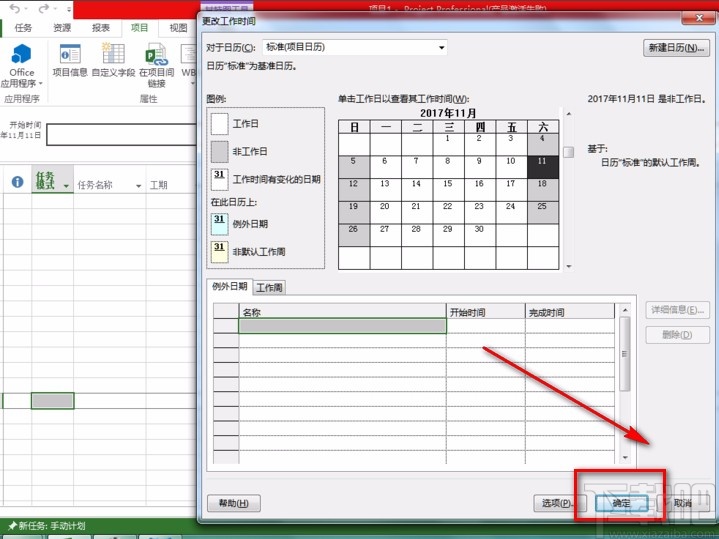Click Links Between Projects (在项目间链接) icon
The image size is (719, 539).
point(156,54)
